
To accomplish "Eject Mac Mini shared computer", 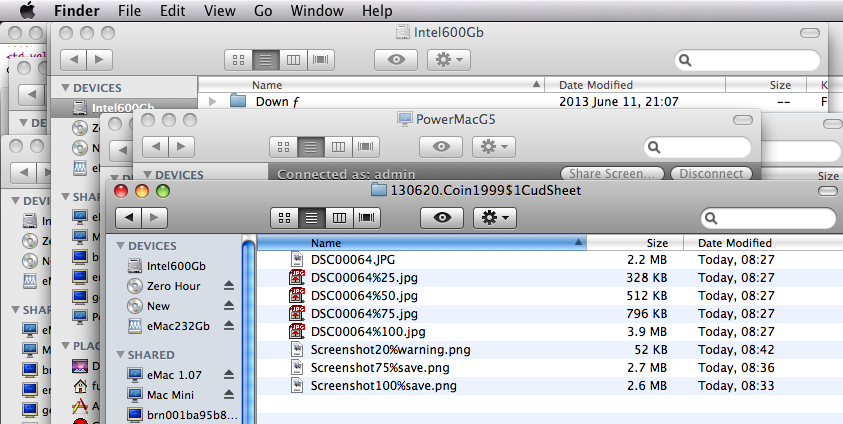I will click(x=229, y=394).
